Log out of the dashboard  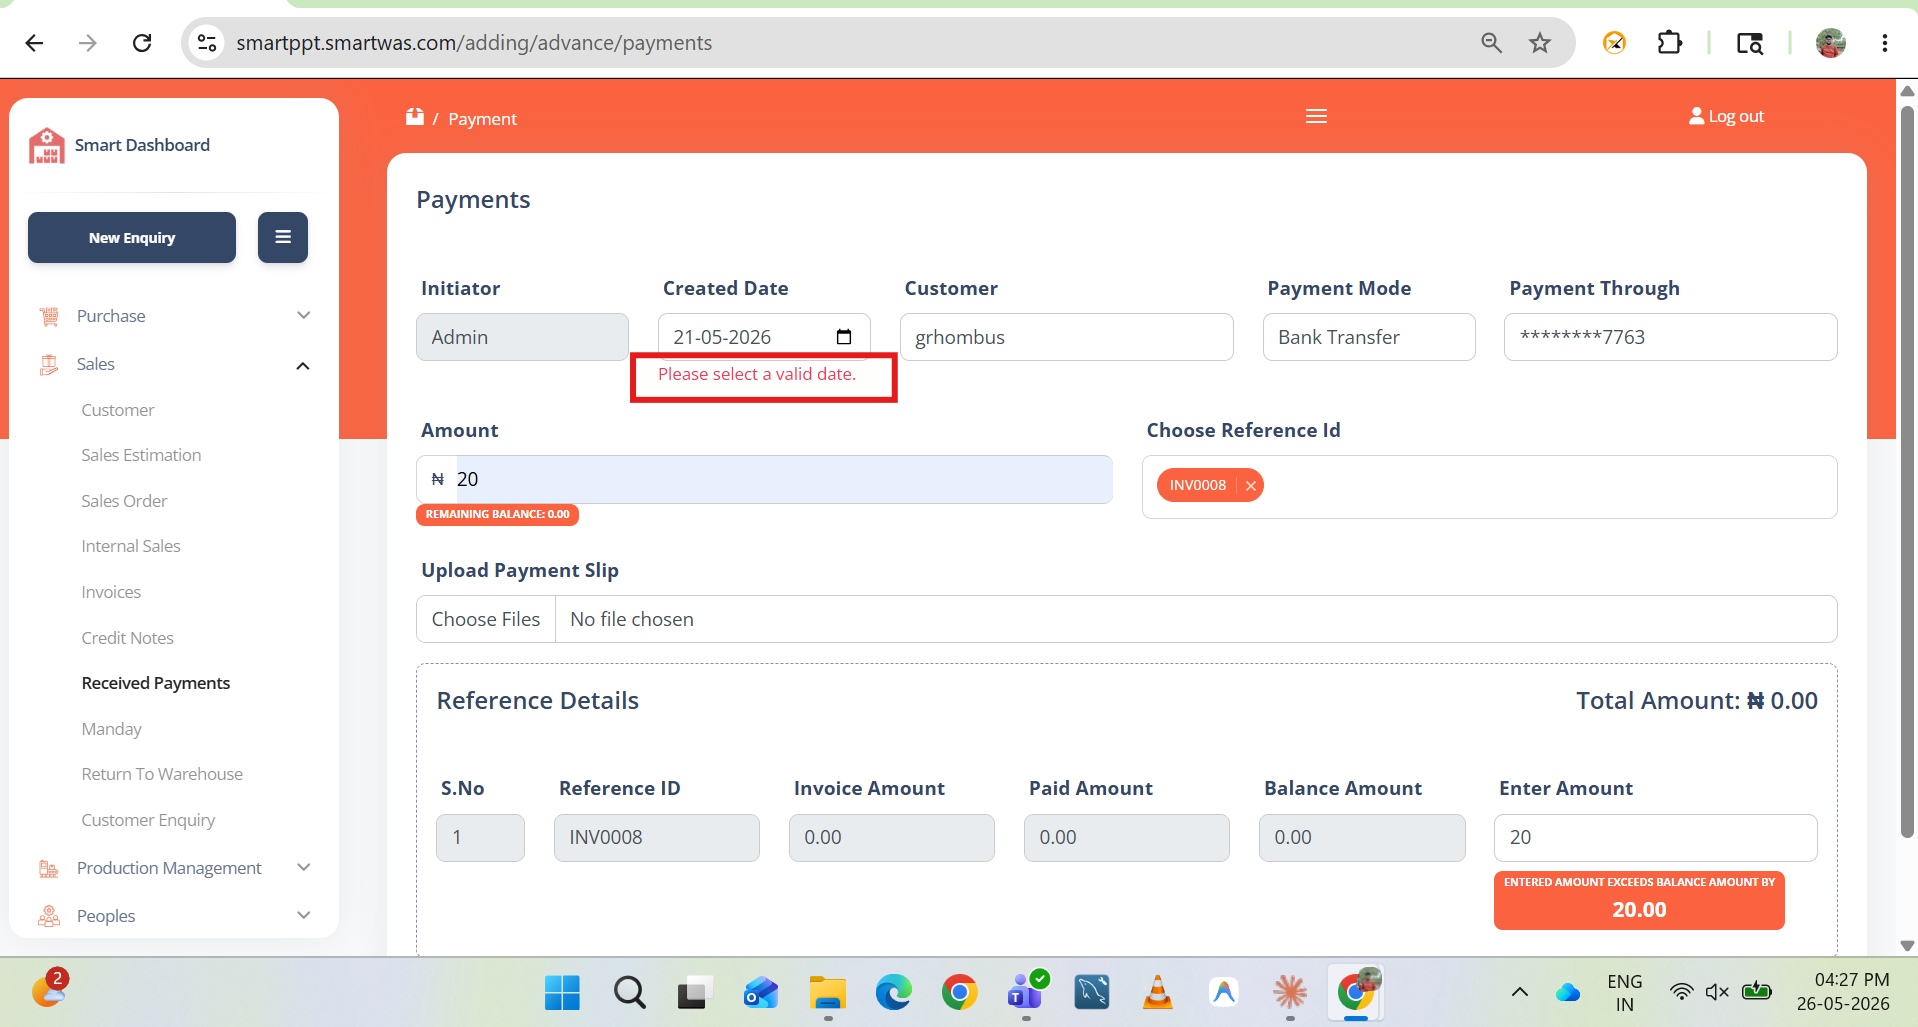coord(1726,116)
